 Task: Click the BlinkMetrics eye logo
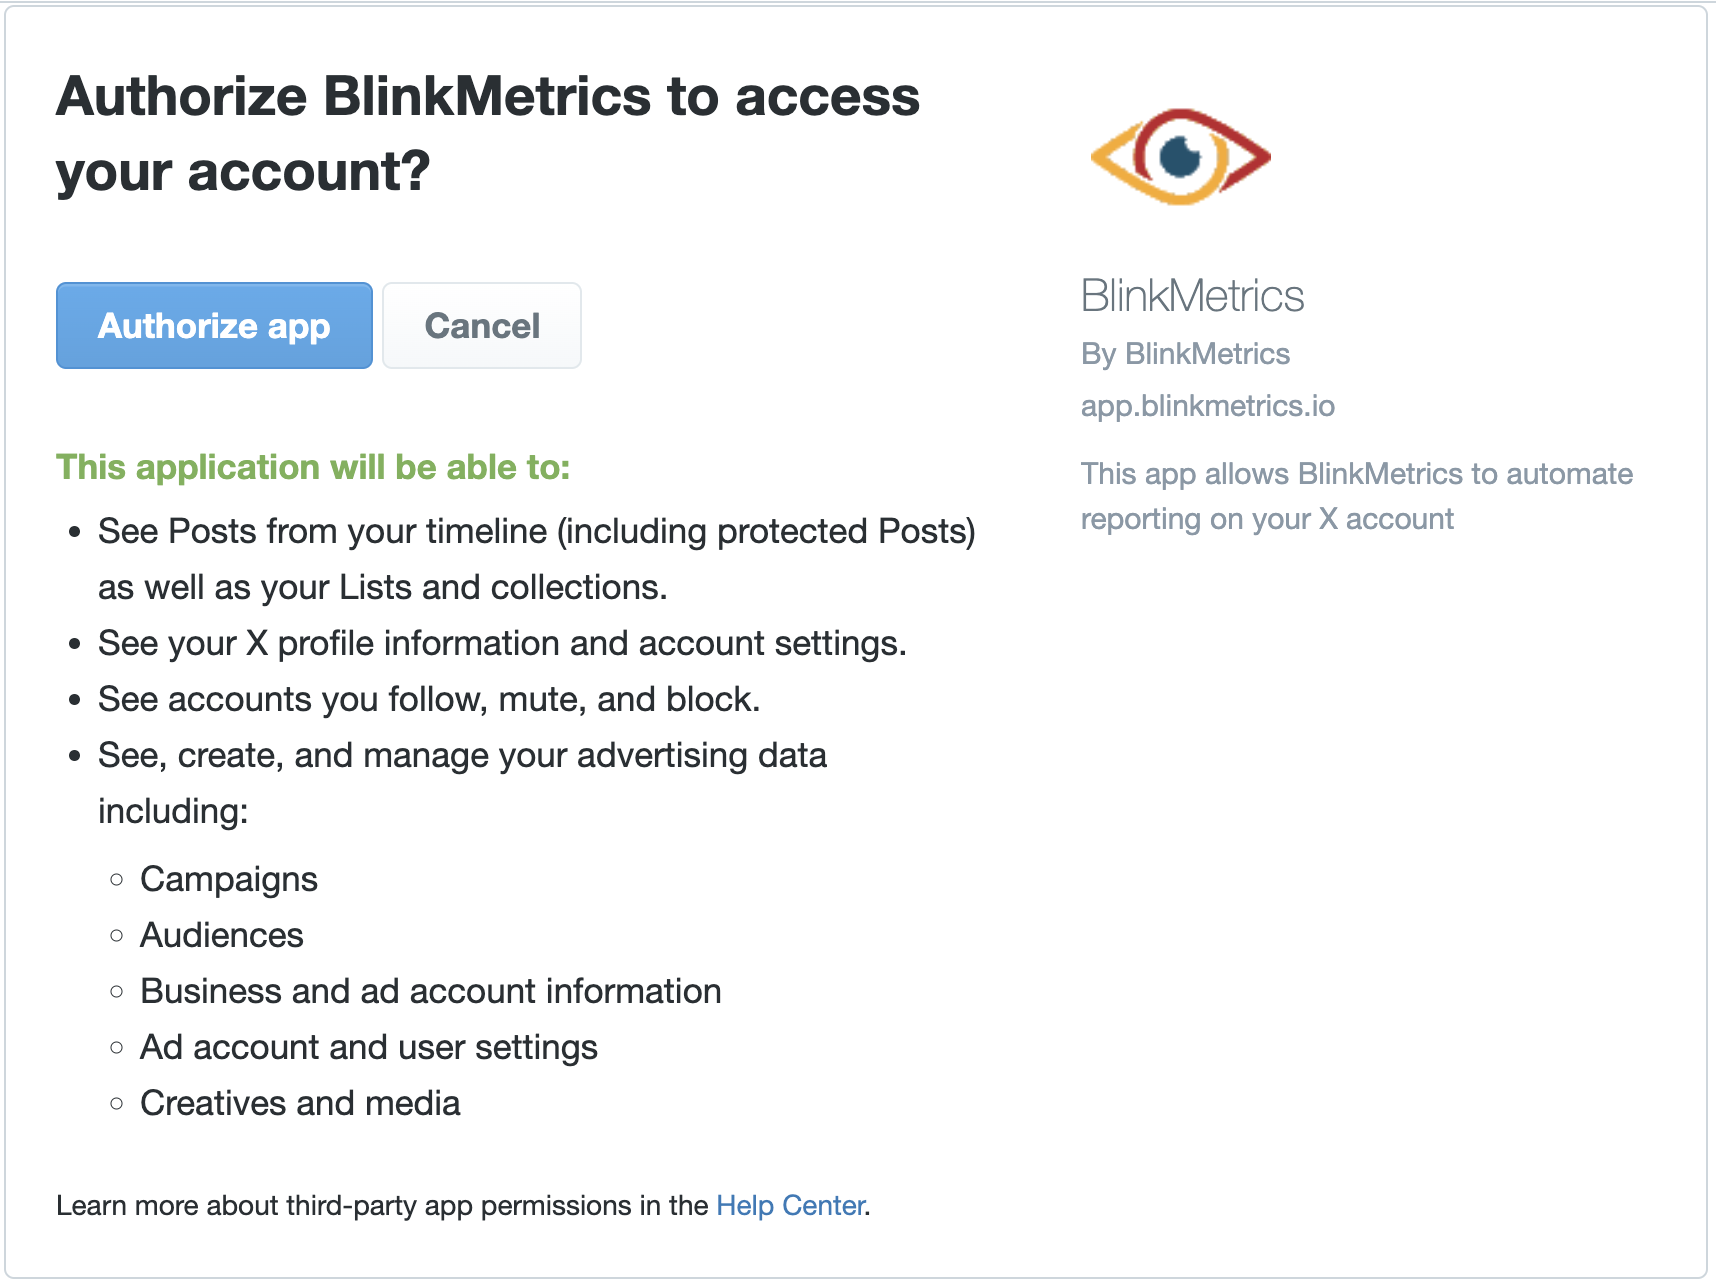tap(1180, 158)
